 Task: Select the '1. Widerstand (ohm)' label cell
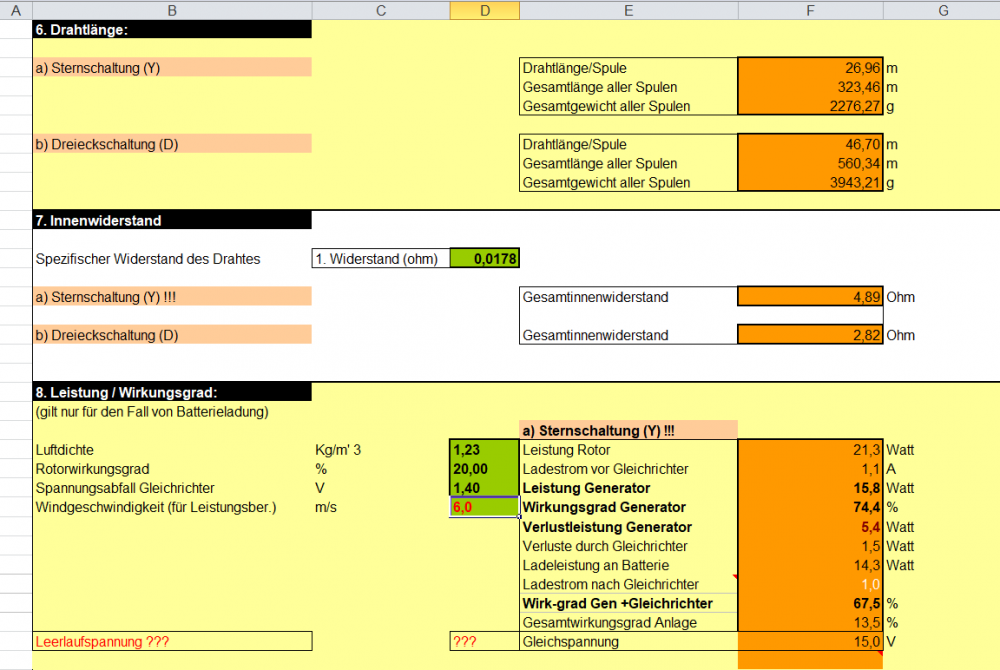381,259
